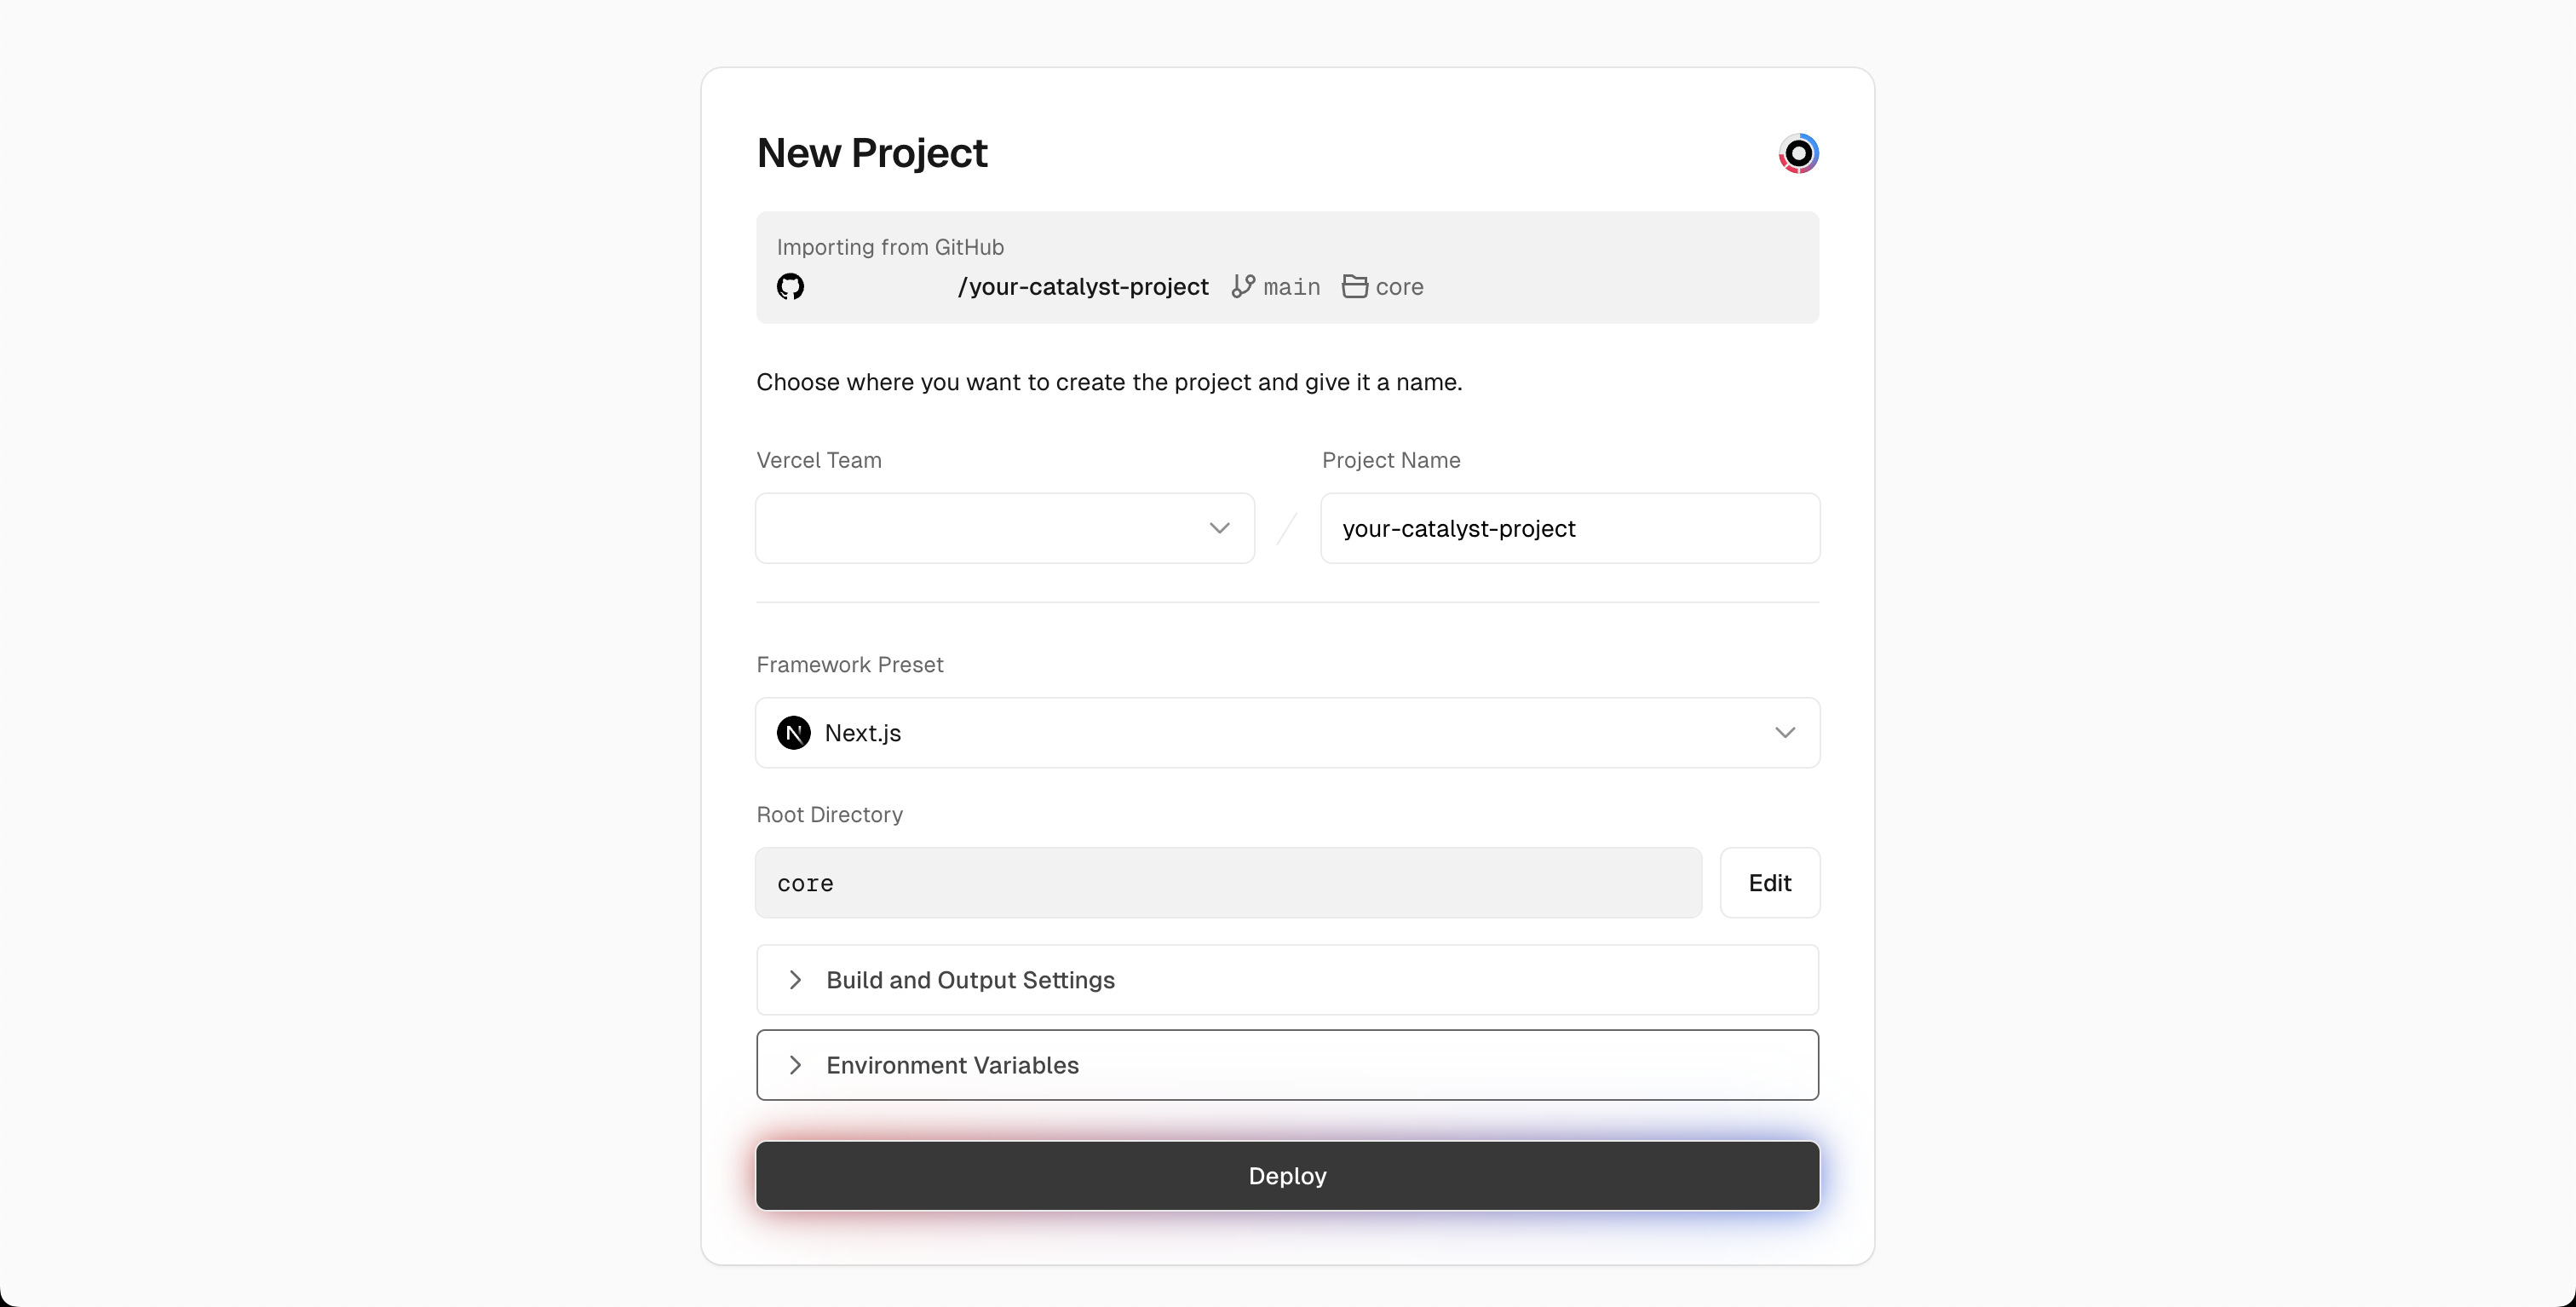Expand the Build and Output Settings section

point(1288,980)
